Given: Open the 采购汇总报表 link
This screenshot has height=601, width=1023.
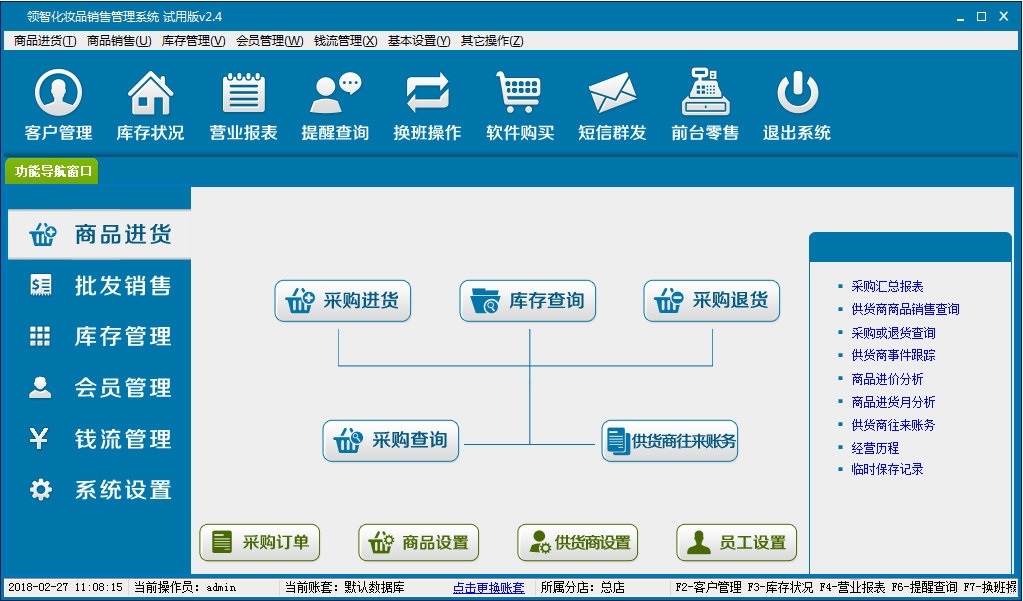Looking at the screenshot, I should coord(887,286).
